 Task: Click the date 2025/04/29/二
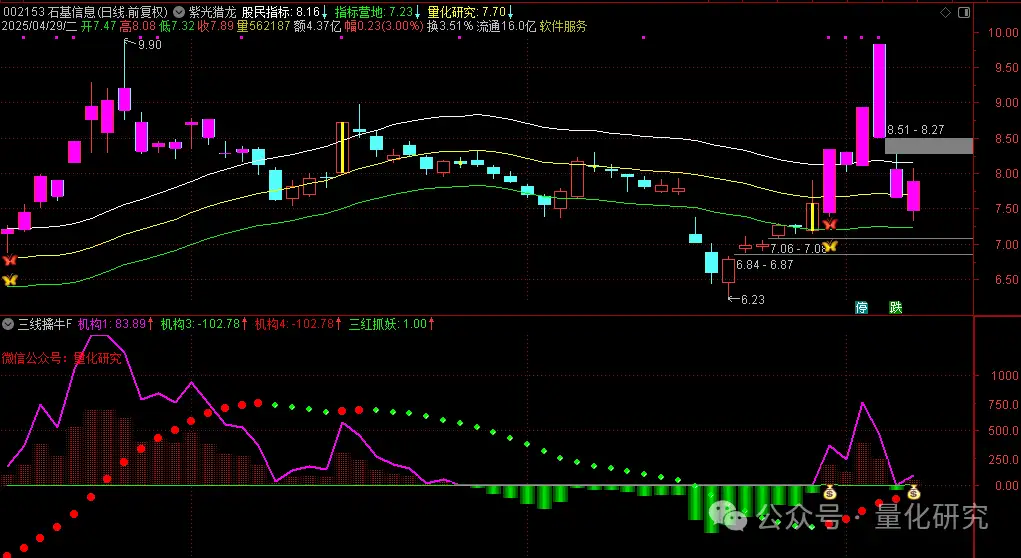coord(40,26)
